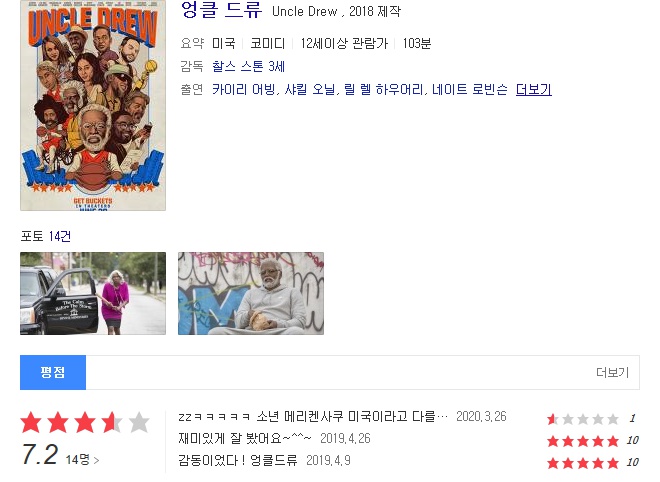Open the 감동이었다 엉클드류 review

238,460
